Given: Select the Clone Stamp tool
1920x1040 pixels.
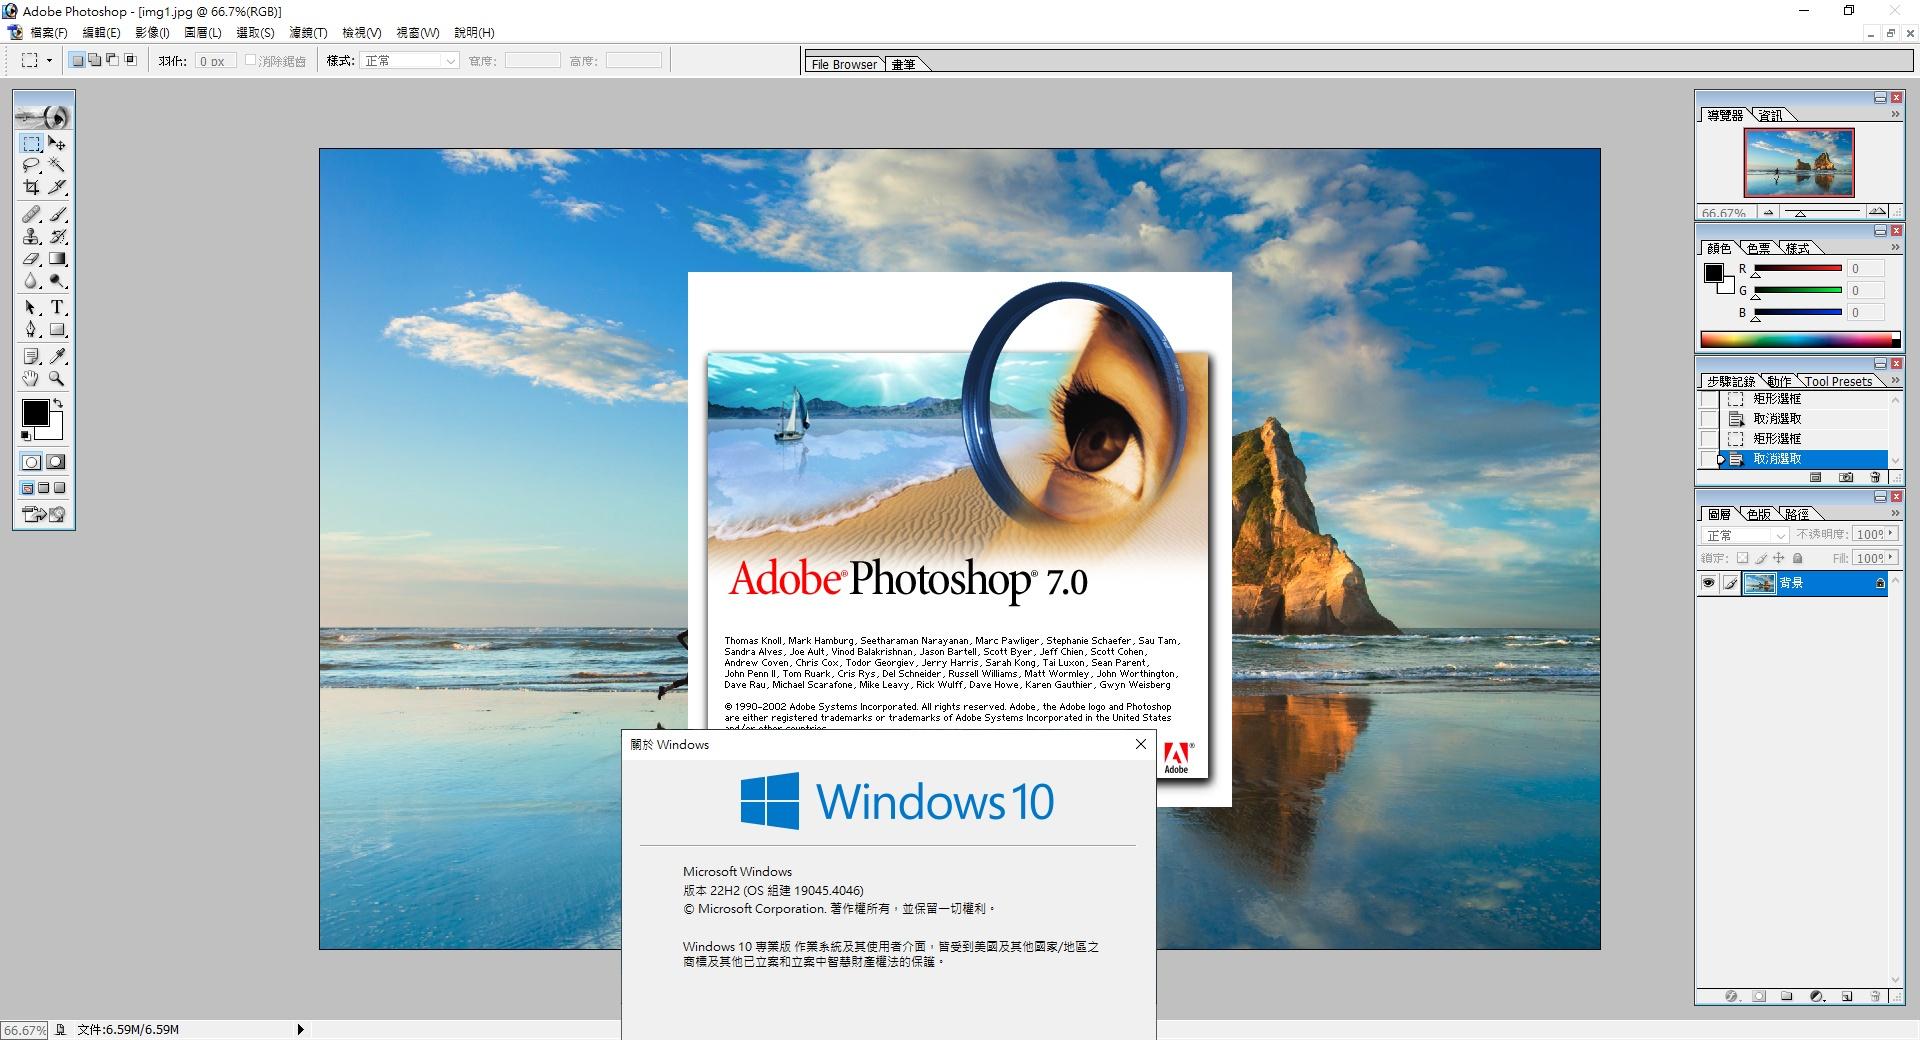Looking at the screenshot, I should (x=32, y=236).
